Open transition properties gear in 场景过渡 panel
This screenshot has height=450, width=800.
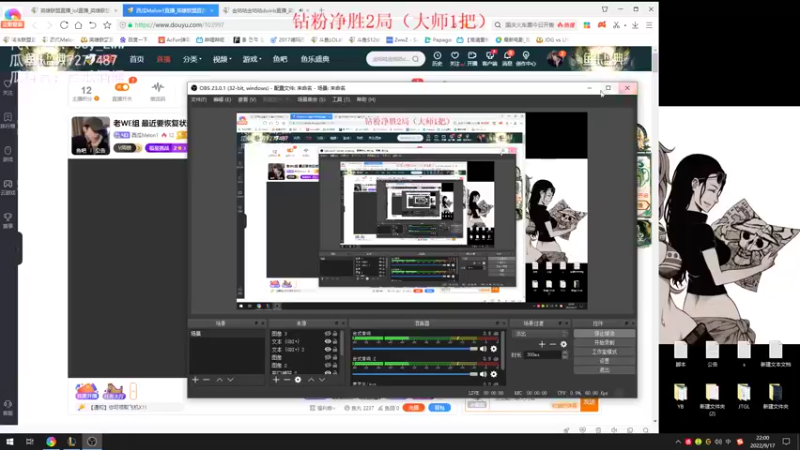coord(563,344)
